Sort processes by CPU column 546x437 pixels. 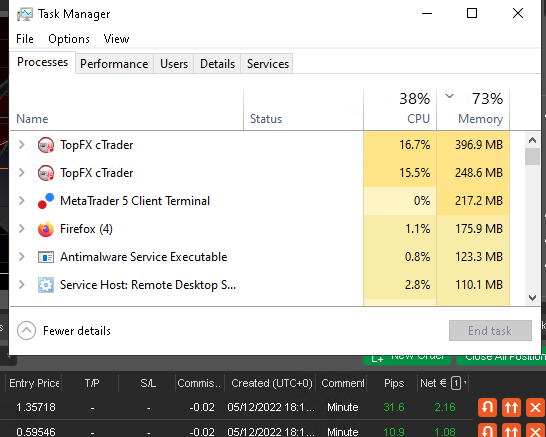[x=400, y=110]
